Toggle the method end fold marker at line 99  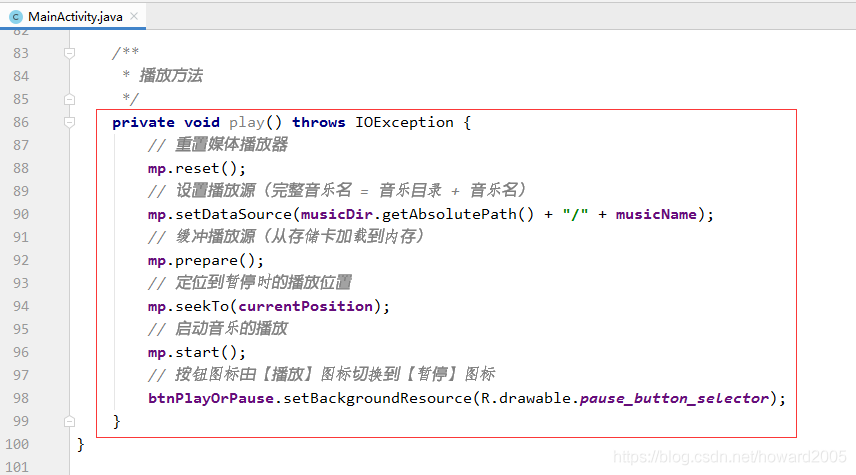point(69,421)
